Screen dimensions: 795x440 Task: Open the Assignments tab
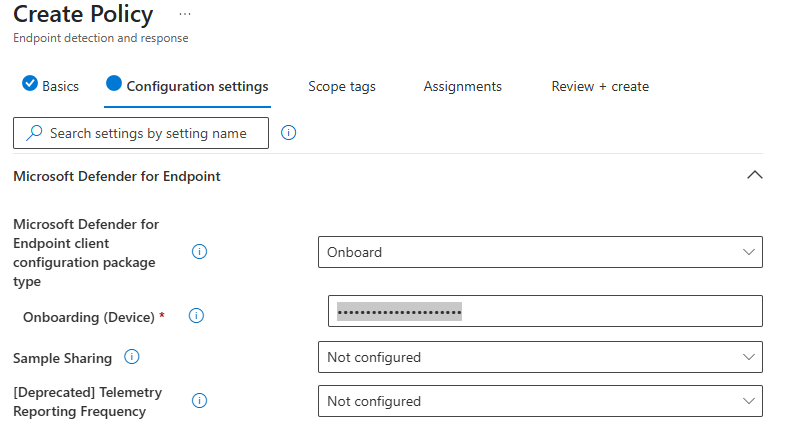tap(462, 86)
